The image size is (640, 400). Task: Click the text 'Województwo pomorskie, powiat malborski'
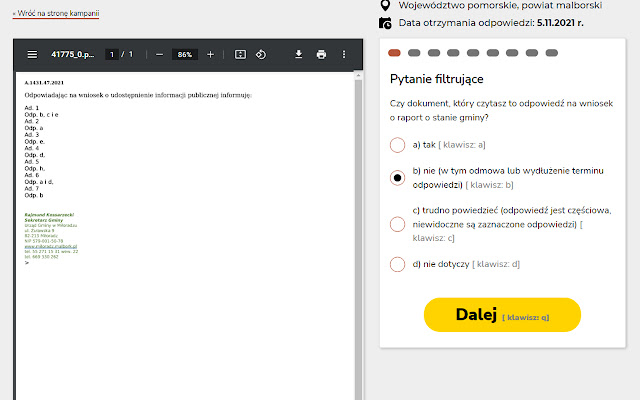(500, 5)
